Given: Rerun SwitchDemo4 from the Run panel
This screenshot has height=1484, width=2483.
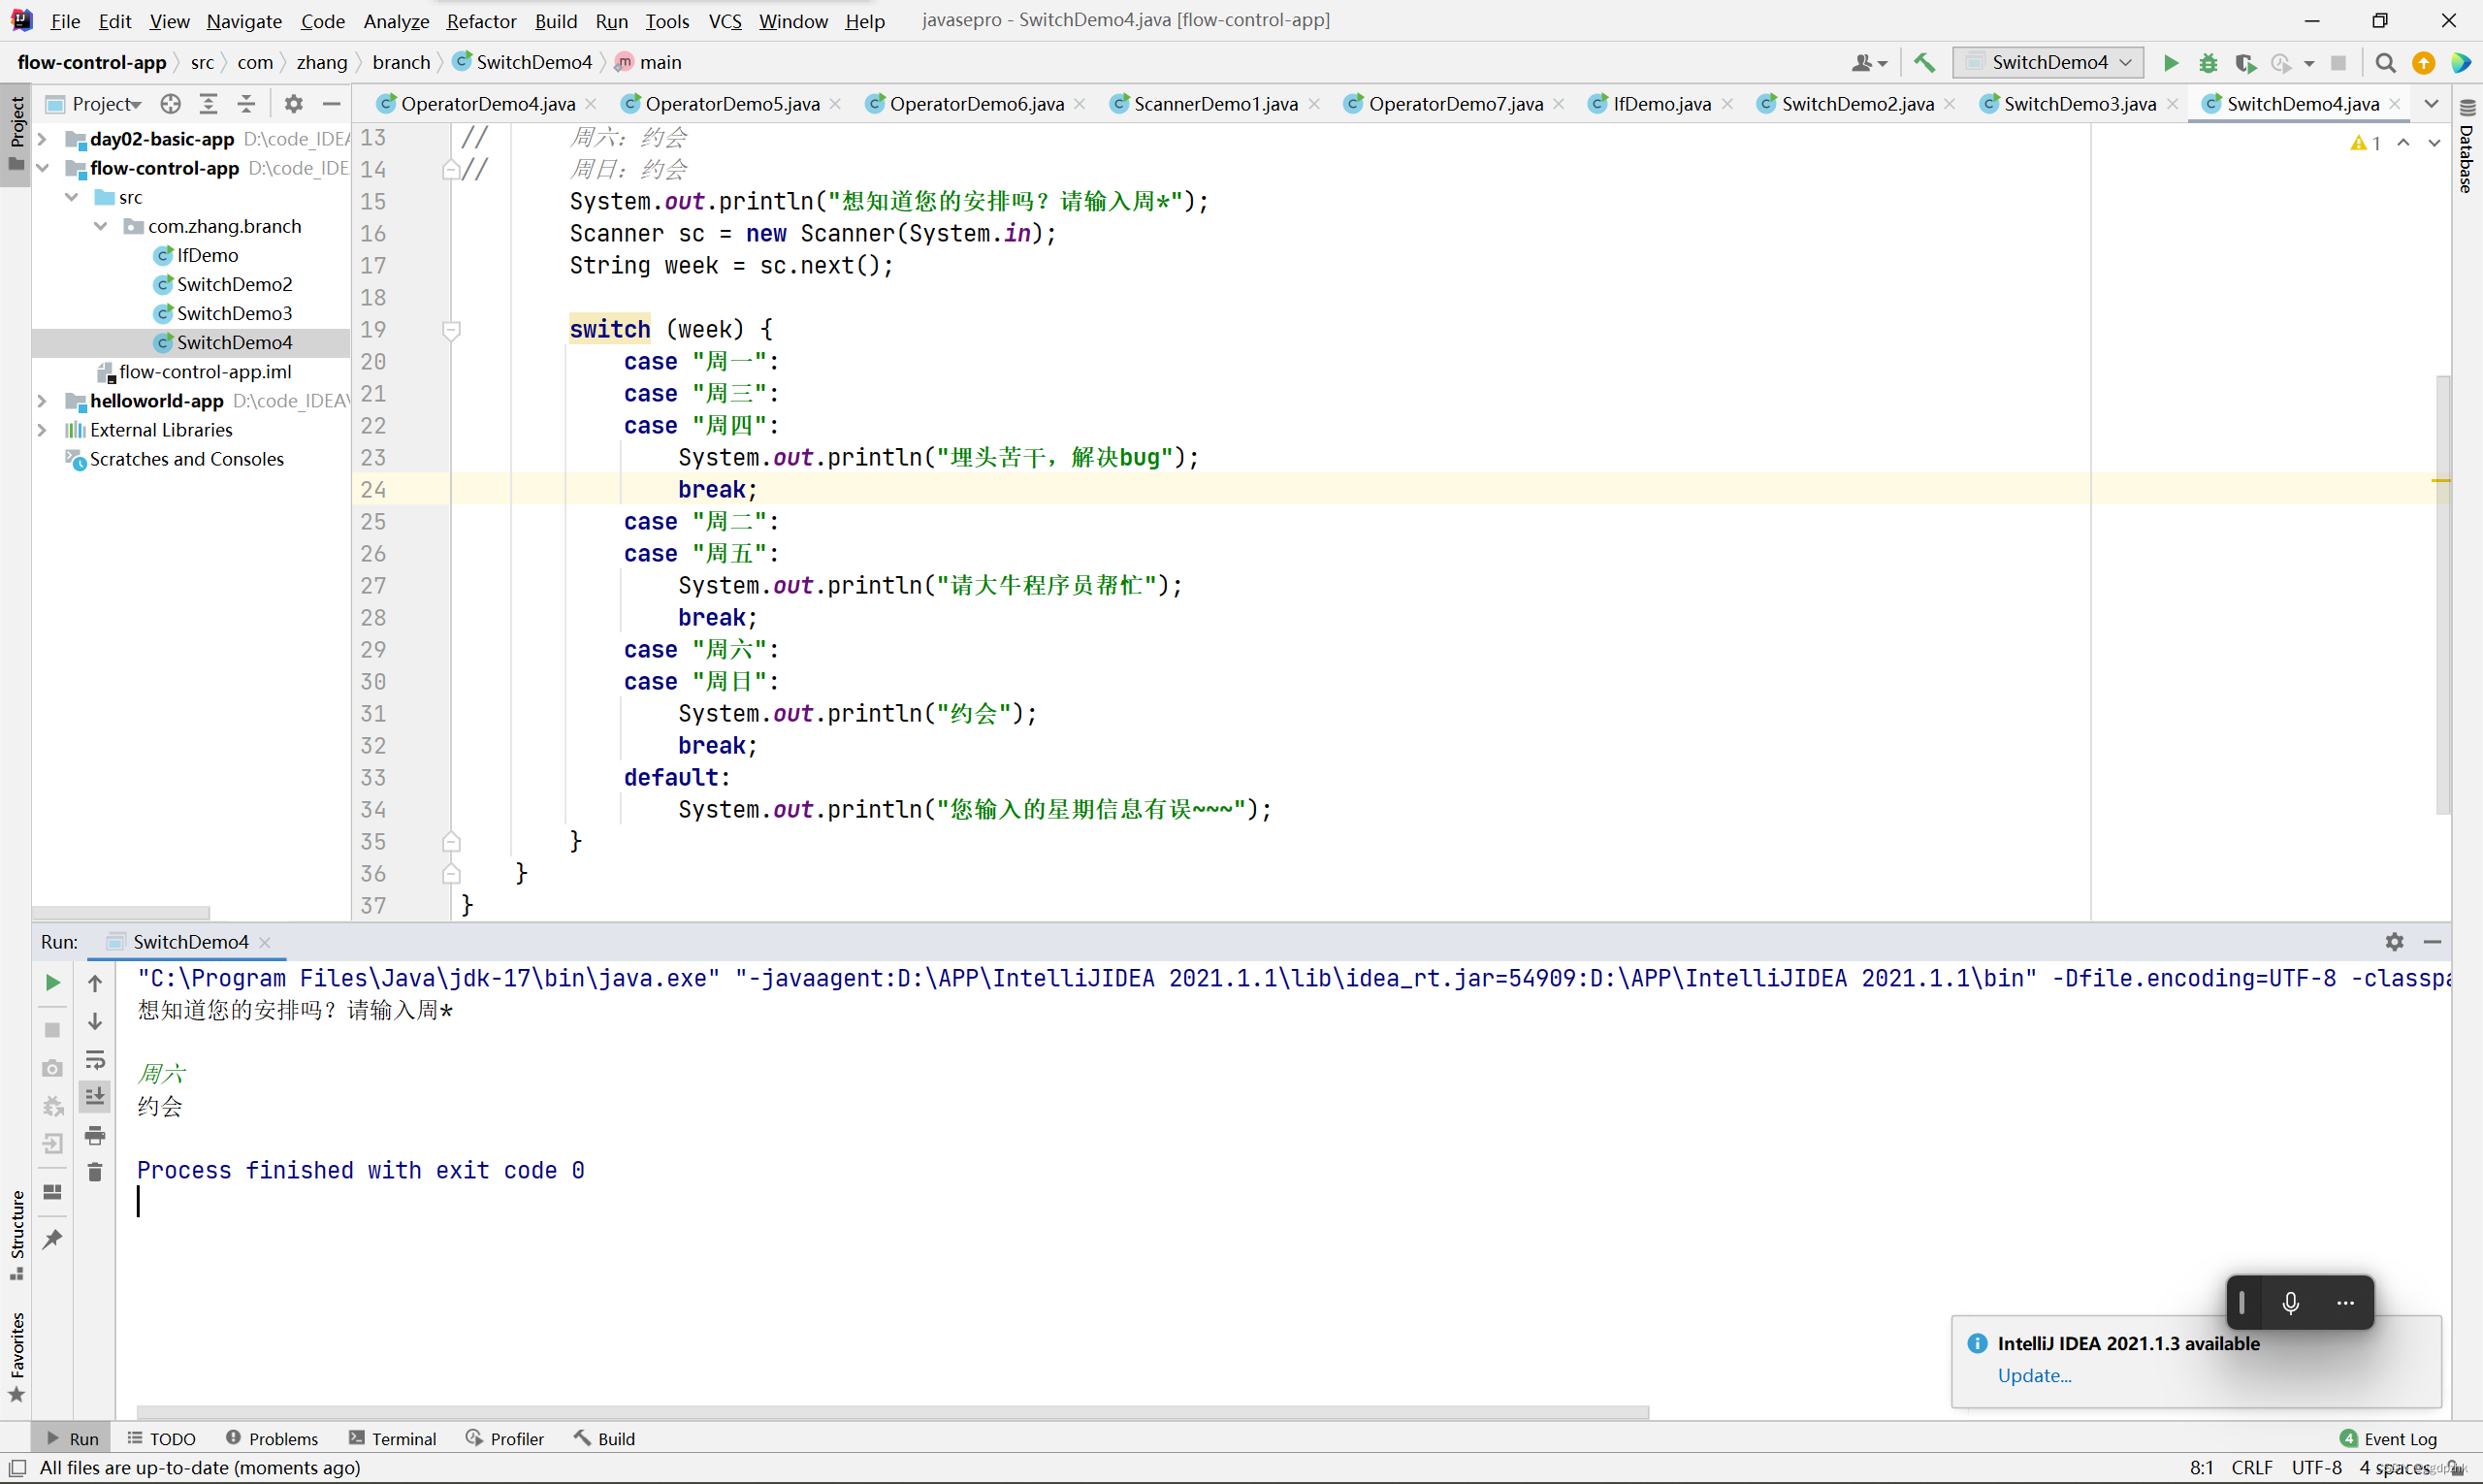Looking at the screenshot, I should click(53, 983).
